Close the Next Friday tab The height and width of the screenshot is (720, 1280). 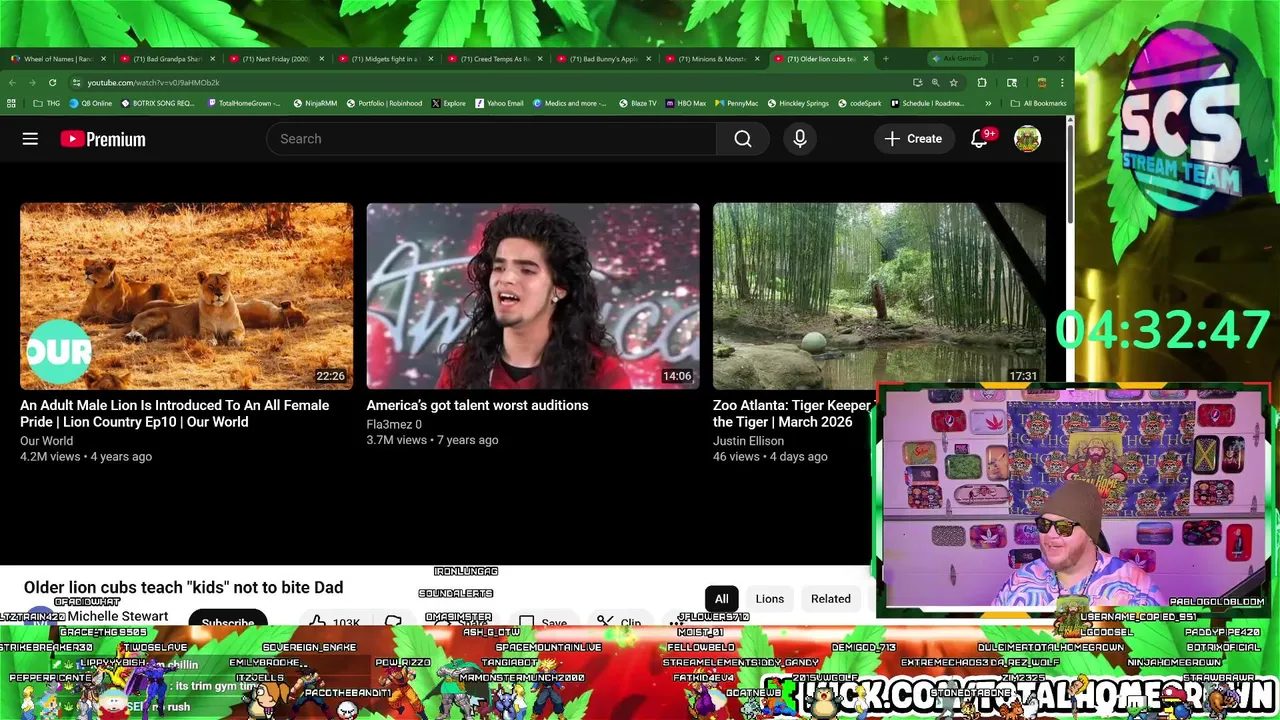(x=321, y=59)
